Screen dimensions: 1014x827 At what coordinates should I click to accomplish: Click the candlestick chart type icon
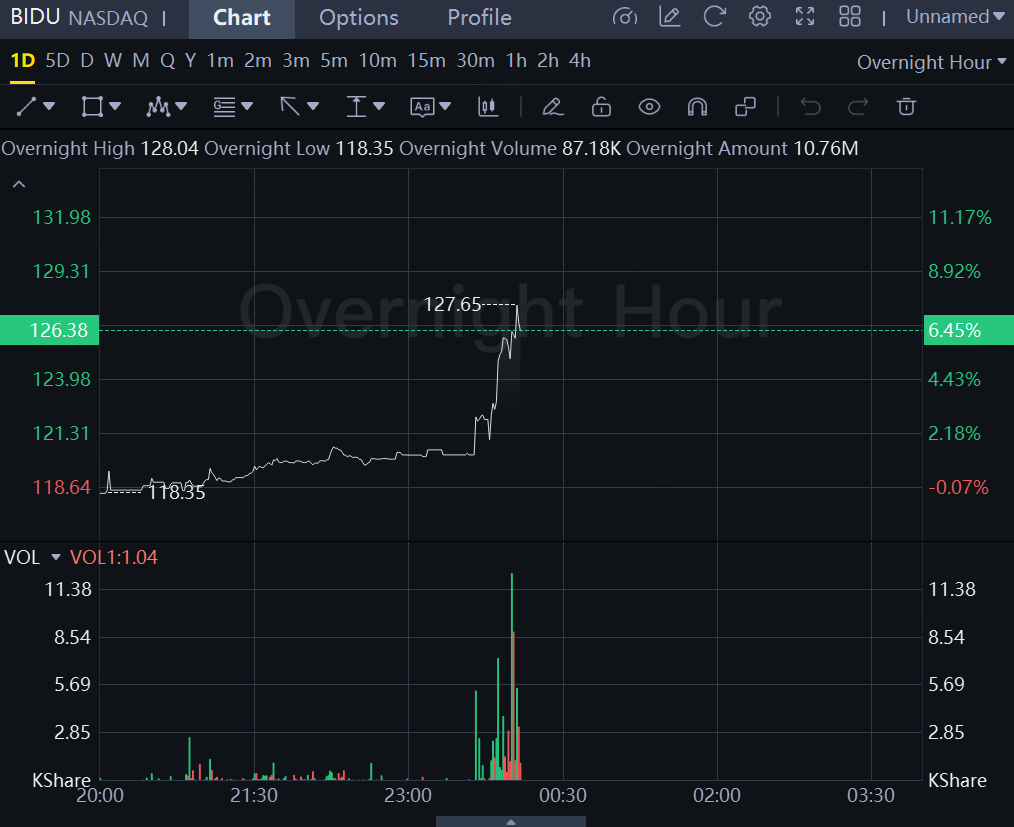[488, 107]
